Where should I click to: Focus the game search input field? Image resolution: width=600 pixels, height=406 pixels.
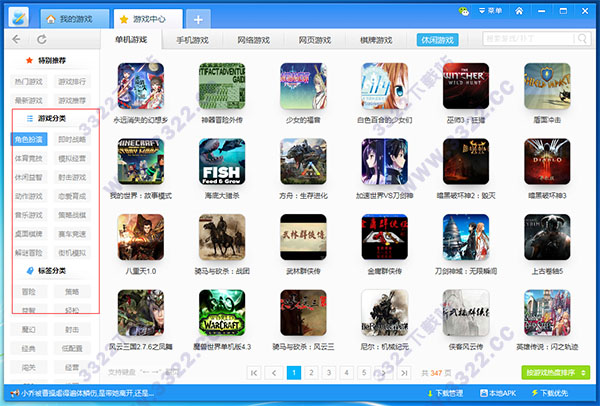click(529, 39)
